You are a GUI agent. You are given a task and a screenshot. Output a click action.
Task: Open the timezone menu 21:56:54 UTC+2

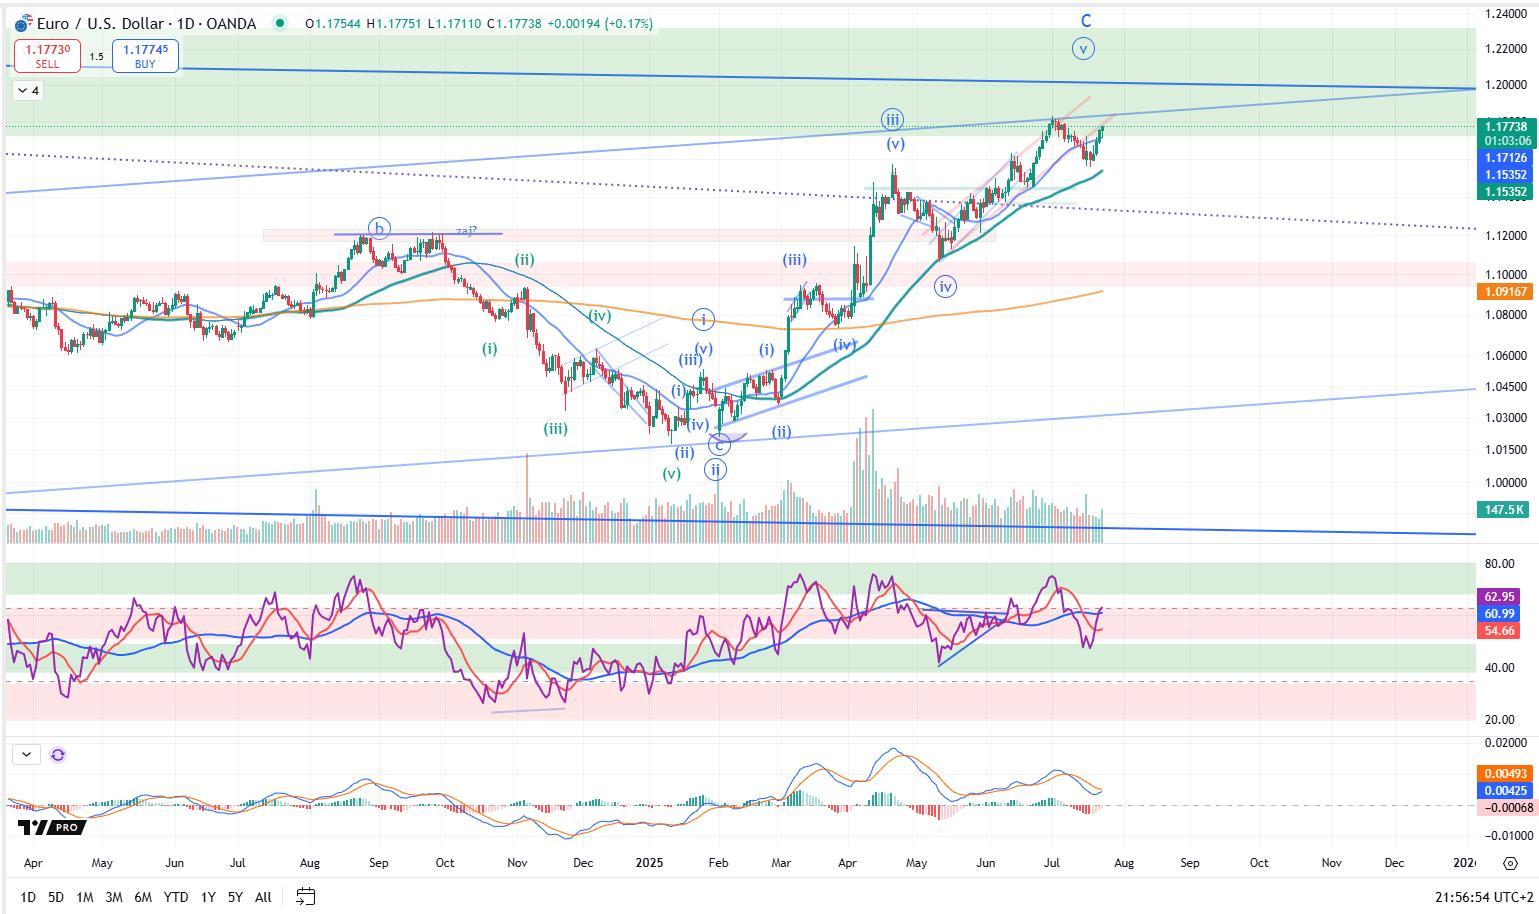point(1482,897)
